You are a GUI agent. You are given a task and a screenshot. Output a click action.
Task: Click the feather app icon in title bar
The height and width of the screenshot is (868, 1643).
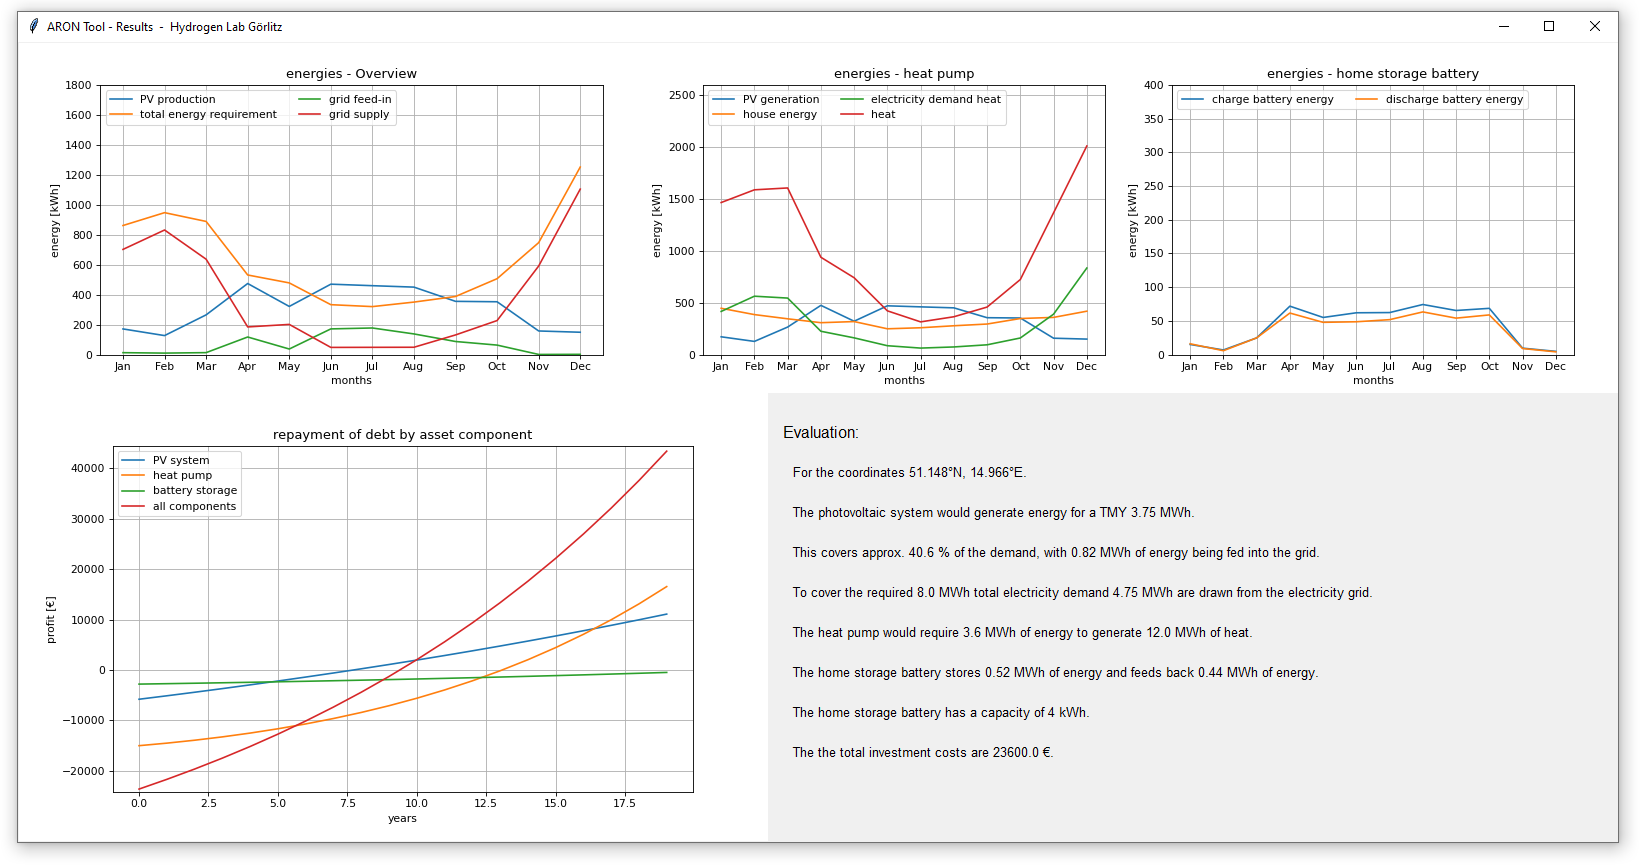click(x=34, y=27)
